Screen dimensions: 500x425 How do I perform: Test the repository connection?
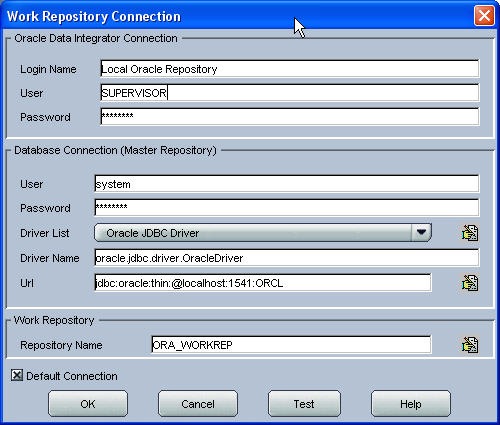coord(304,404)
